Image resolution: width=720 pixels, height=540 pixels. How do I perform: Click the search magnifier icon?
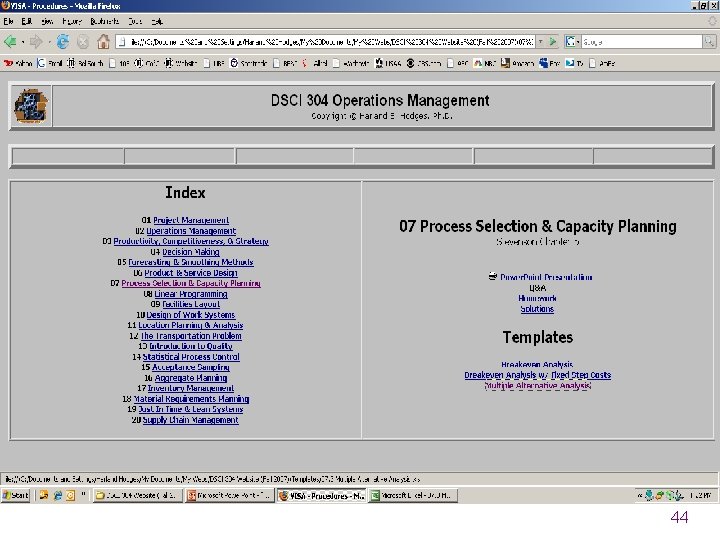pos(709,42)
